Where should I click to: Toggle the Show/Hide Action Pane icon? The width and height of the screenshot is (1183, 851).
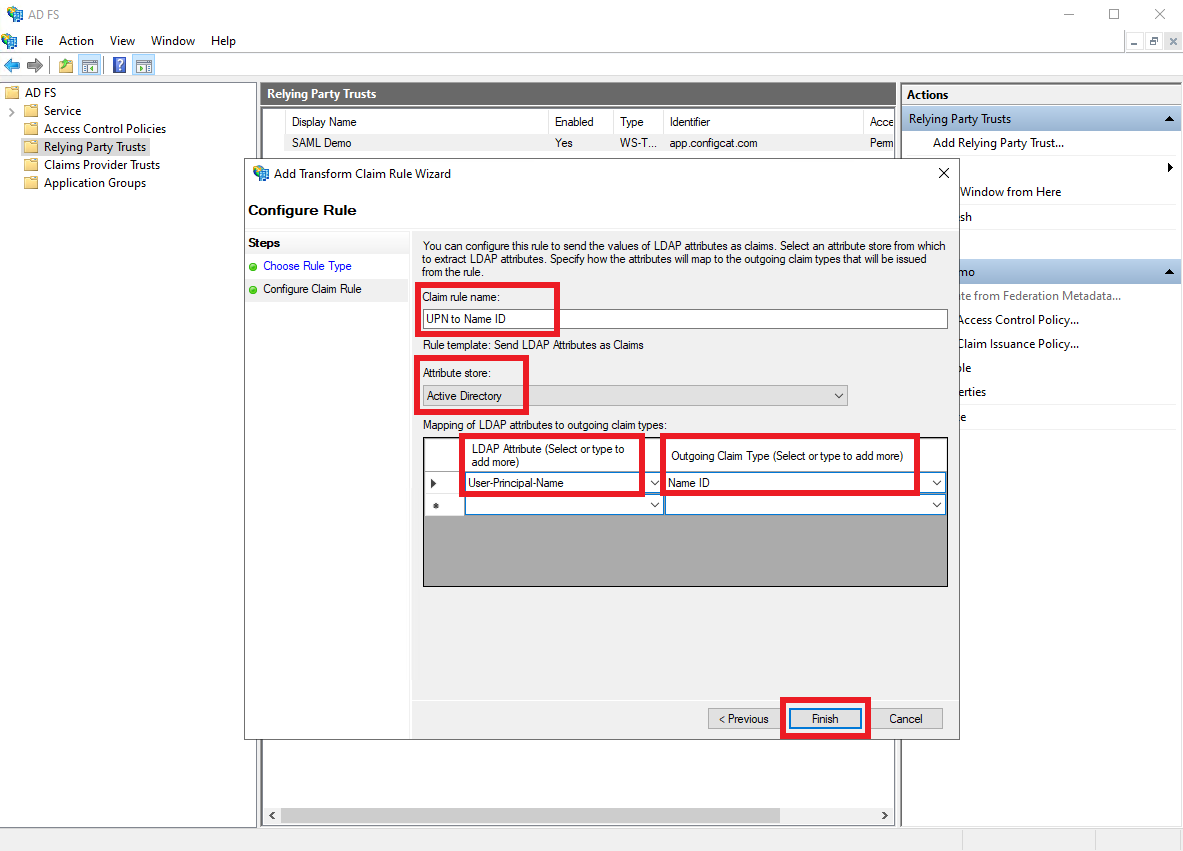[143, 66]
